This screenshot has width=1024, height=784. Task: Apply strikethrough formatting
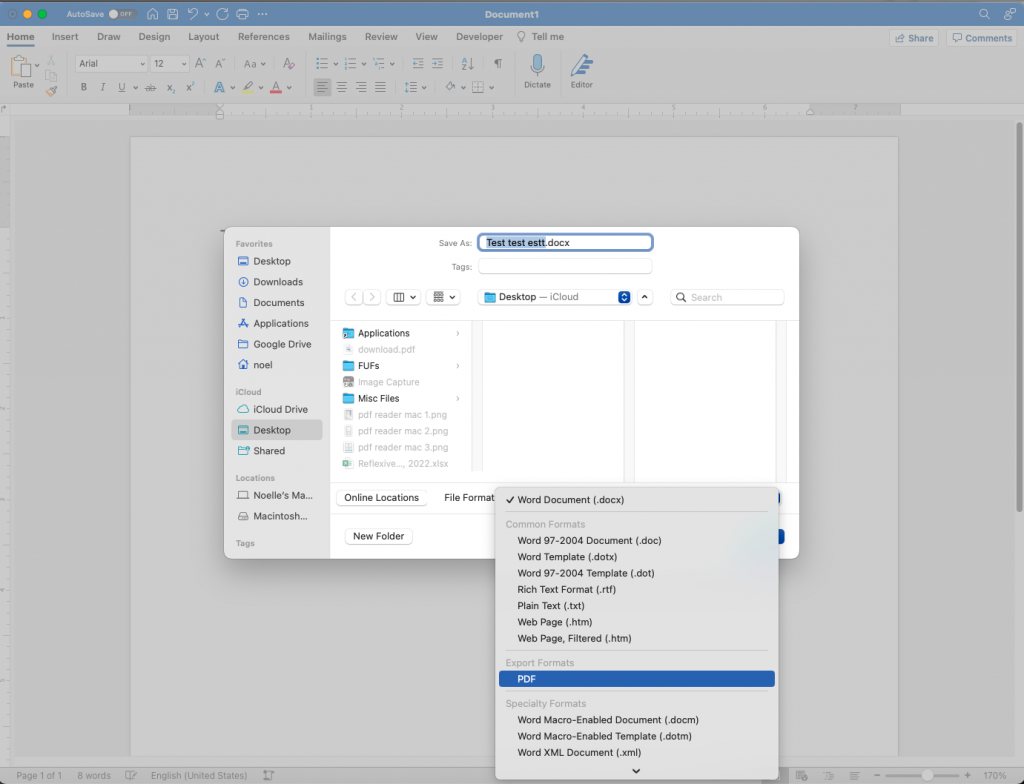tap(150, 87)
